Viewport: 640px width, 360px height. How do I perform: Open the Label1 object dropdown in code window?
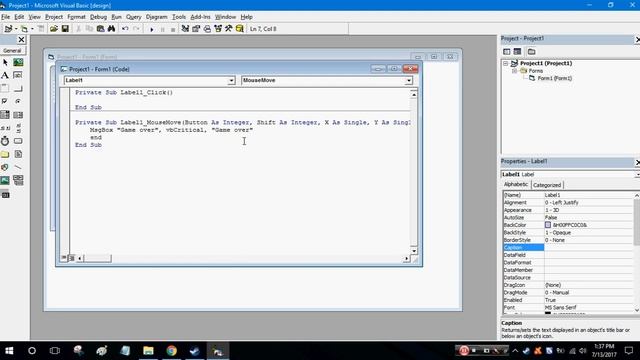pyautogui.click(x=231, y=81)
